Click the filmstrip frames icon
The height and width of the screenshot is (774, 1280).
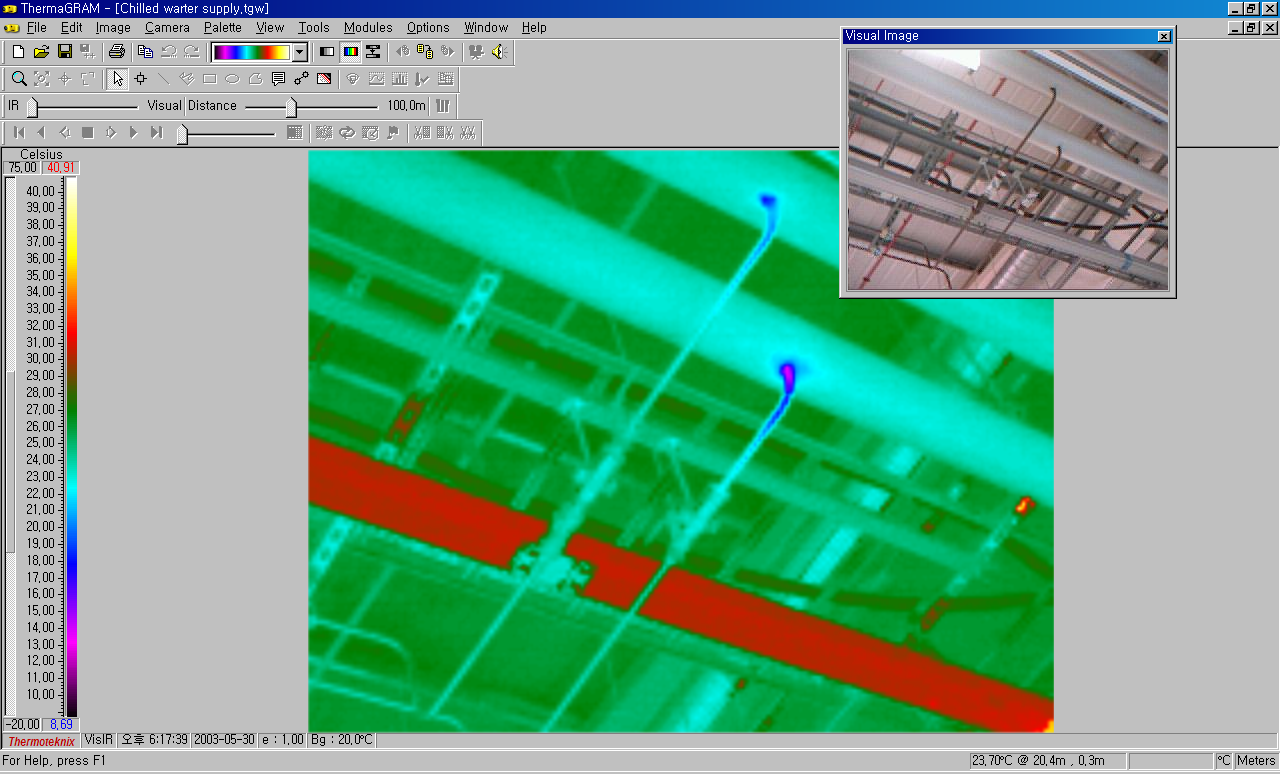coord(295,132)
